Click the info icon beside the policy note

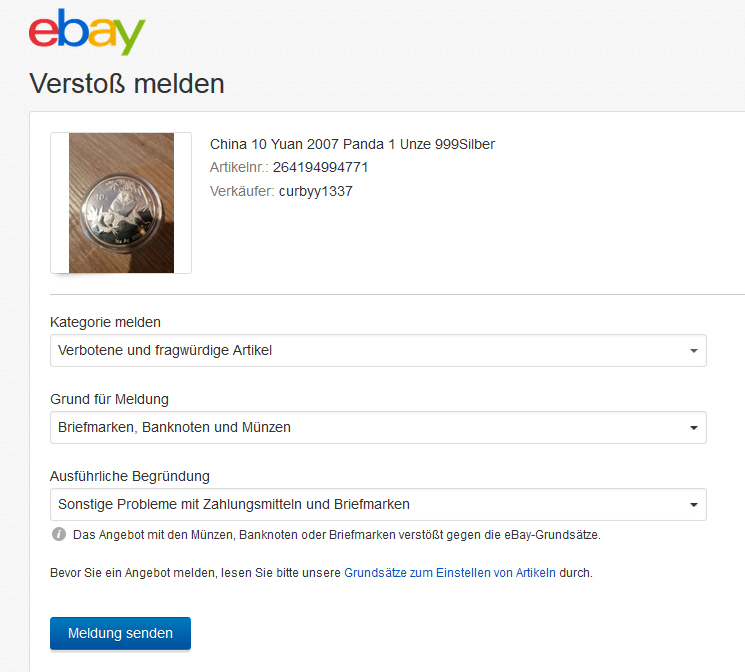tap(58, 535)
